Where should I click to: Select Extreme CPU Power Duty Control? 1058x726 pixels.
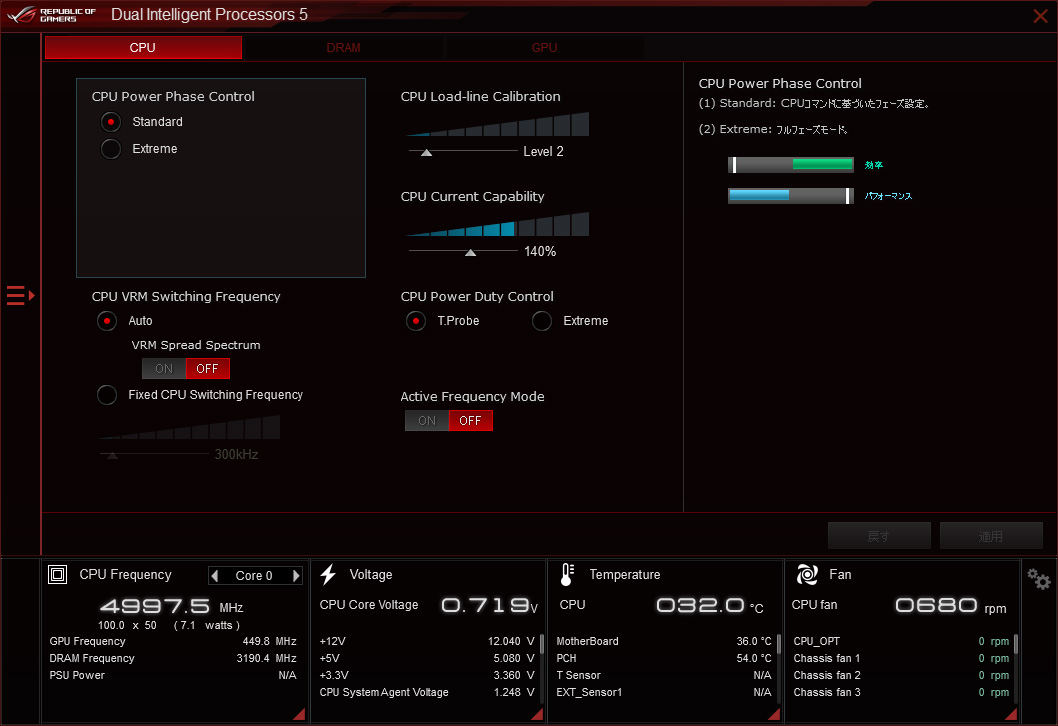(x=542, y=321)
